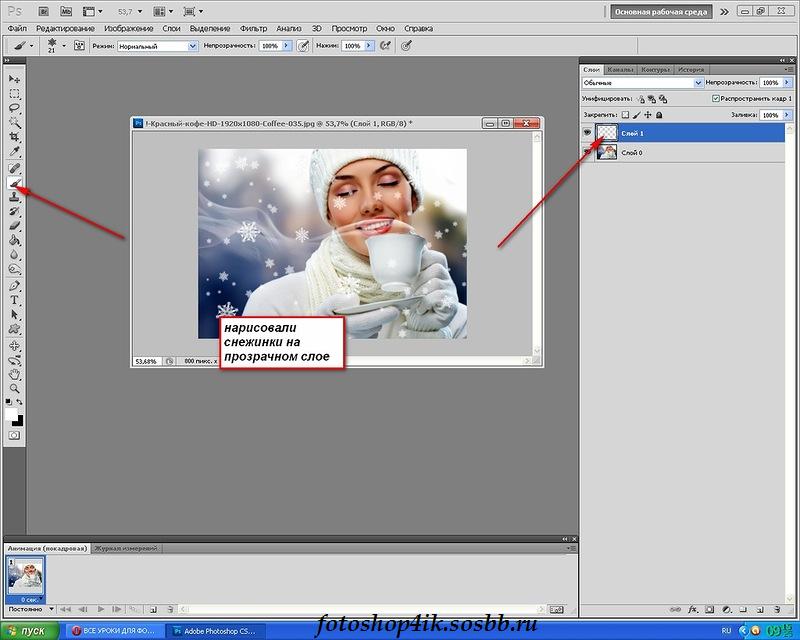Open the Фильтр menu

click(253, 28)
